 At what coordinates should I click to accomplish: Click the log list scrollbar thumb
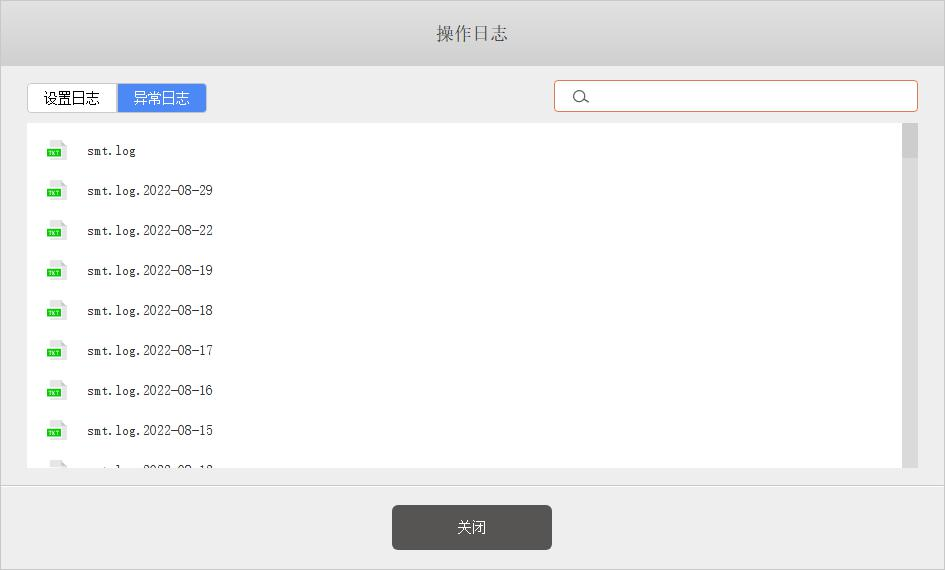pos(909,141)
